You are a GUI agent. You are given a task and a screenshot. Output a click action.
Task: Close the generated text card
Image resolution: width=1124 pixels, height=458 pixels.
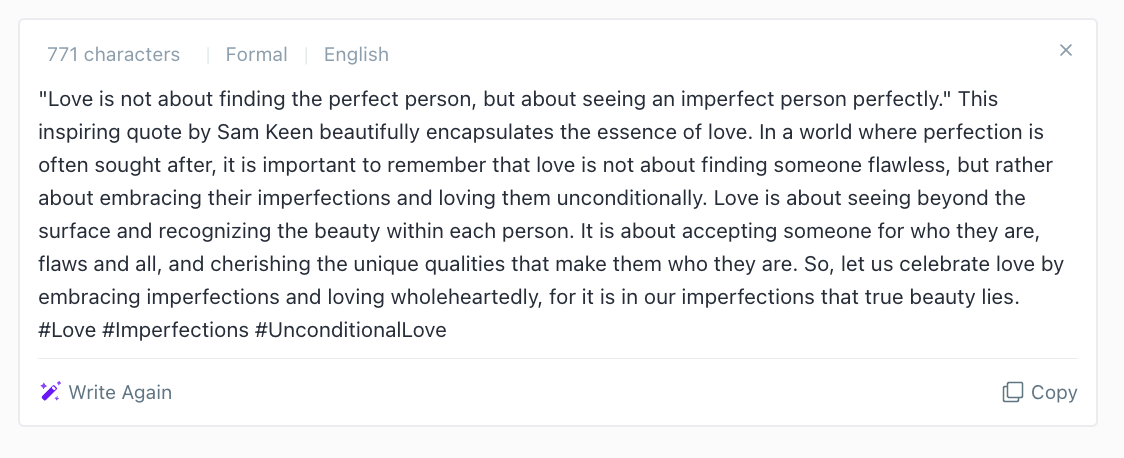tap(1066, 50)
